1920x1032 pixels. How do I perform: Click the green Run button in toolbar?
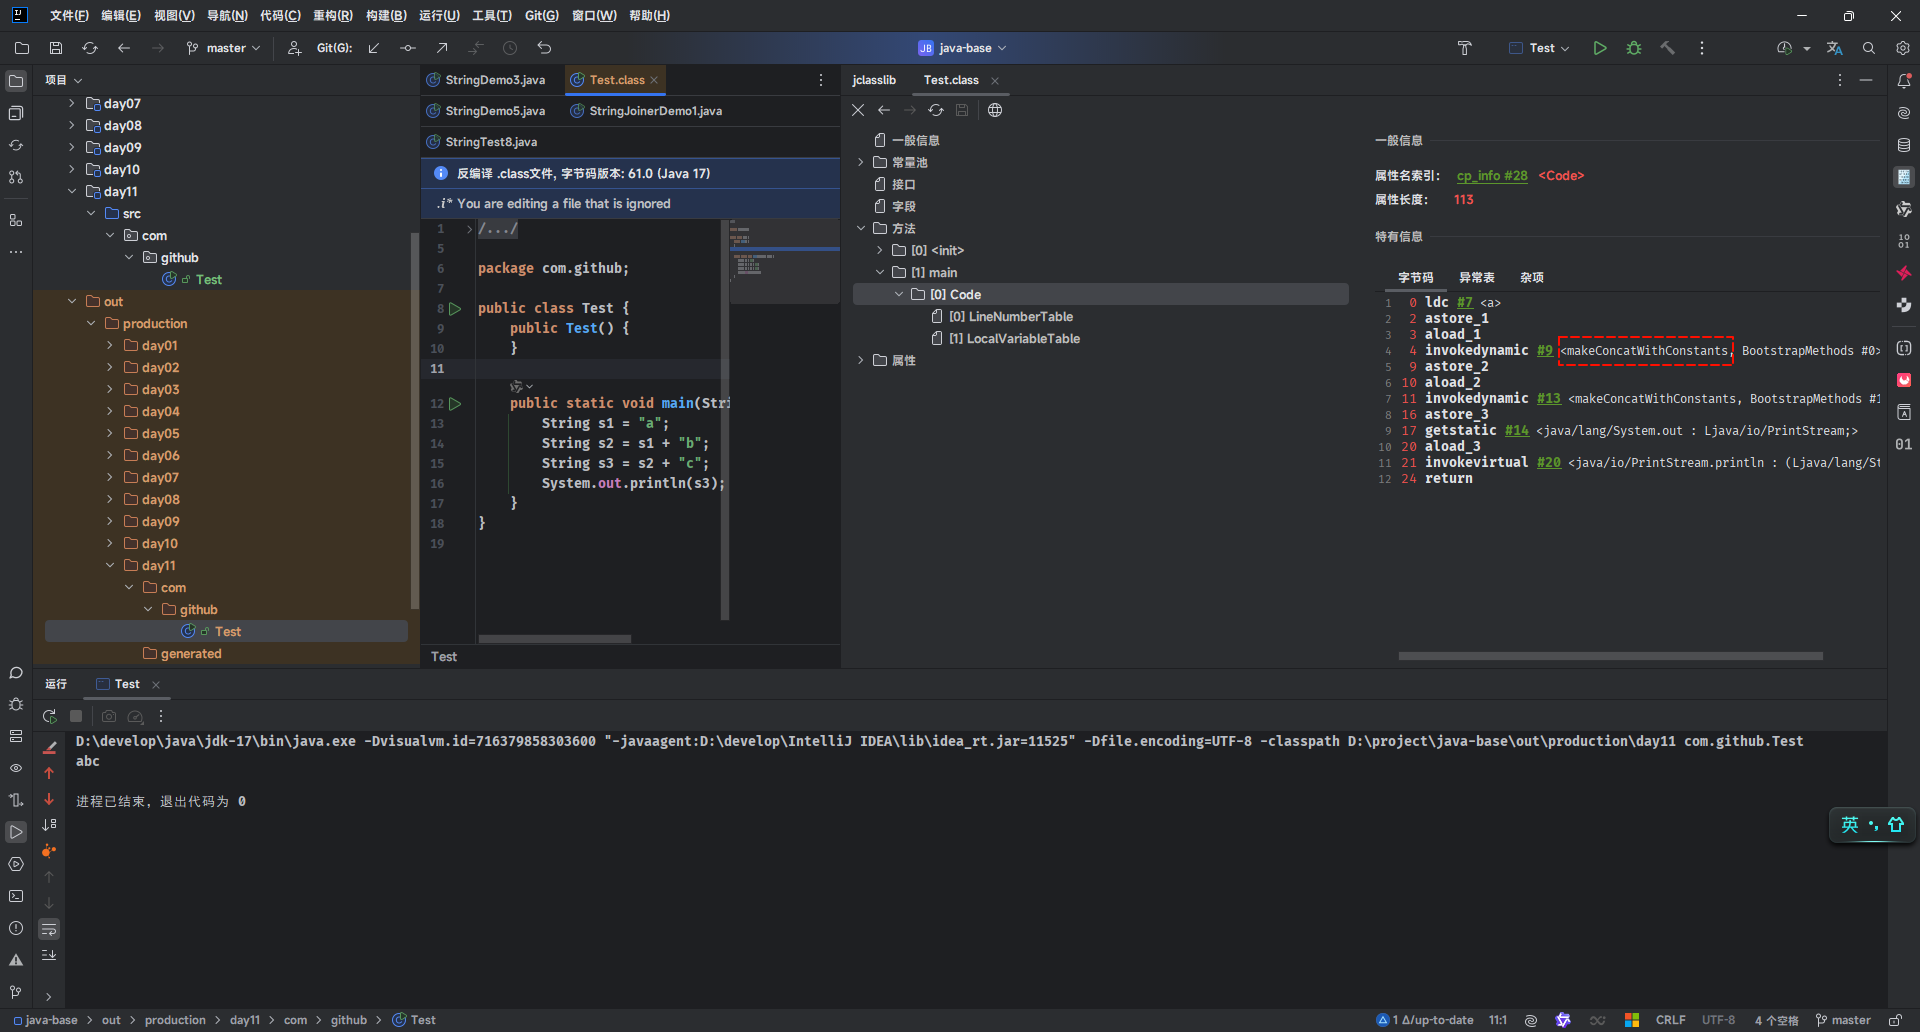[x=1600, y=48]
